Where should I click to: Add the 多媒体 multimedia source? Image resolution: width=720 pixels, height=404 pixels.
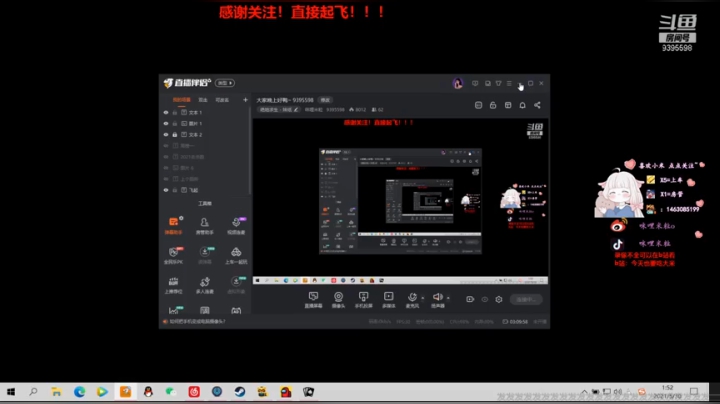point(388,300)
